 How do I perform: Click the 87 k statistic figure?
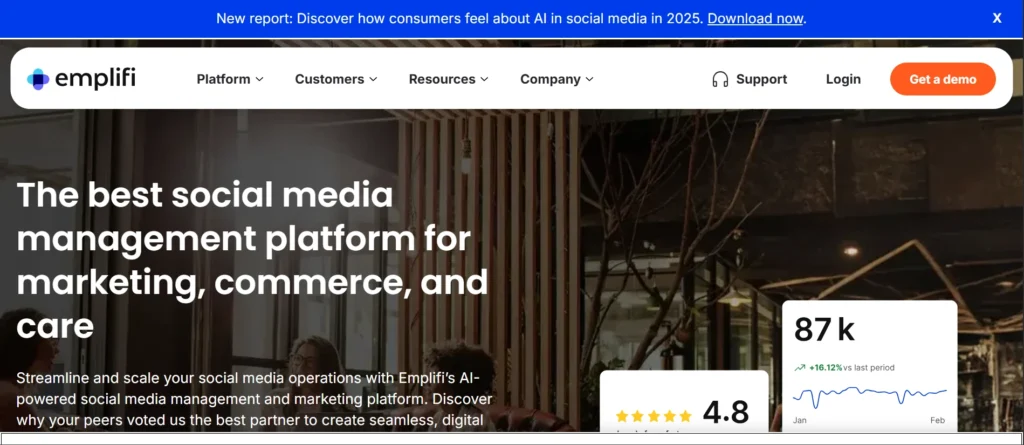click(x=824, y=329)
